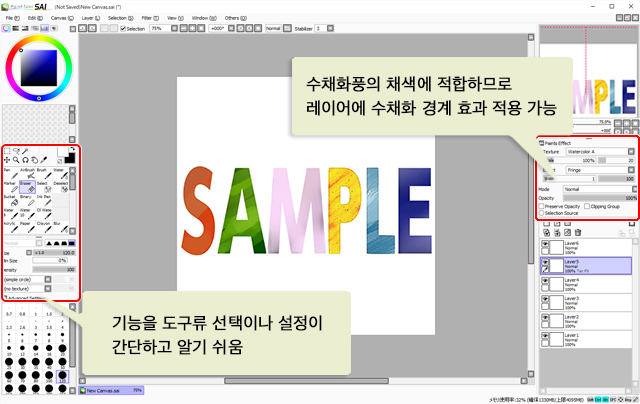Enable the Preserve Opacity checkbox
The height and width of the screenshot is (404, 640).
[x=543, y=205]
